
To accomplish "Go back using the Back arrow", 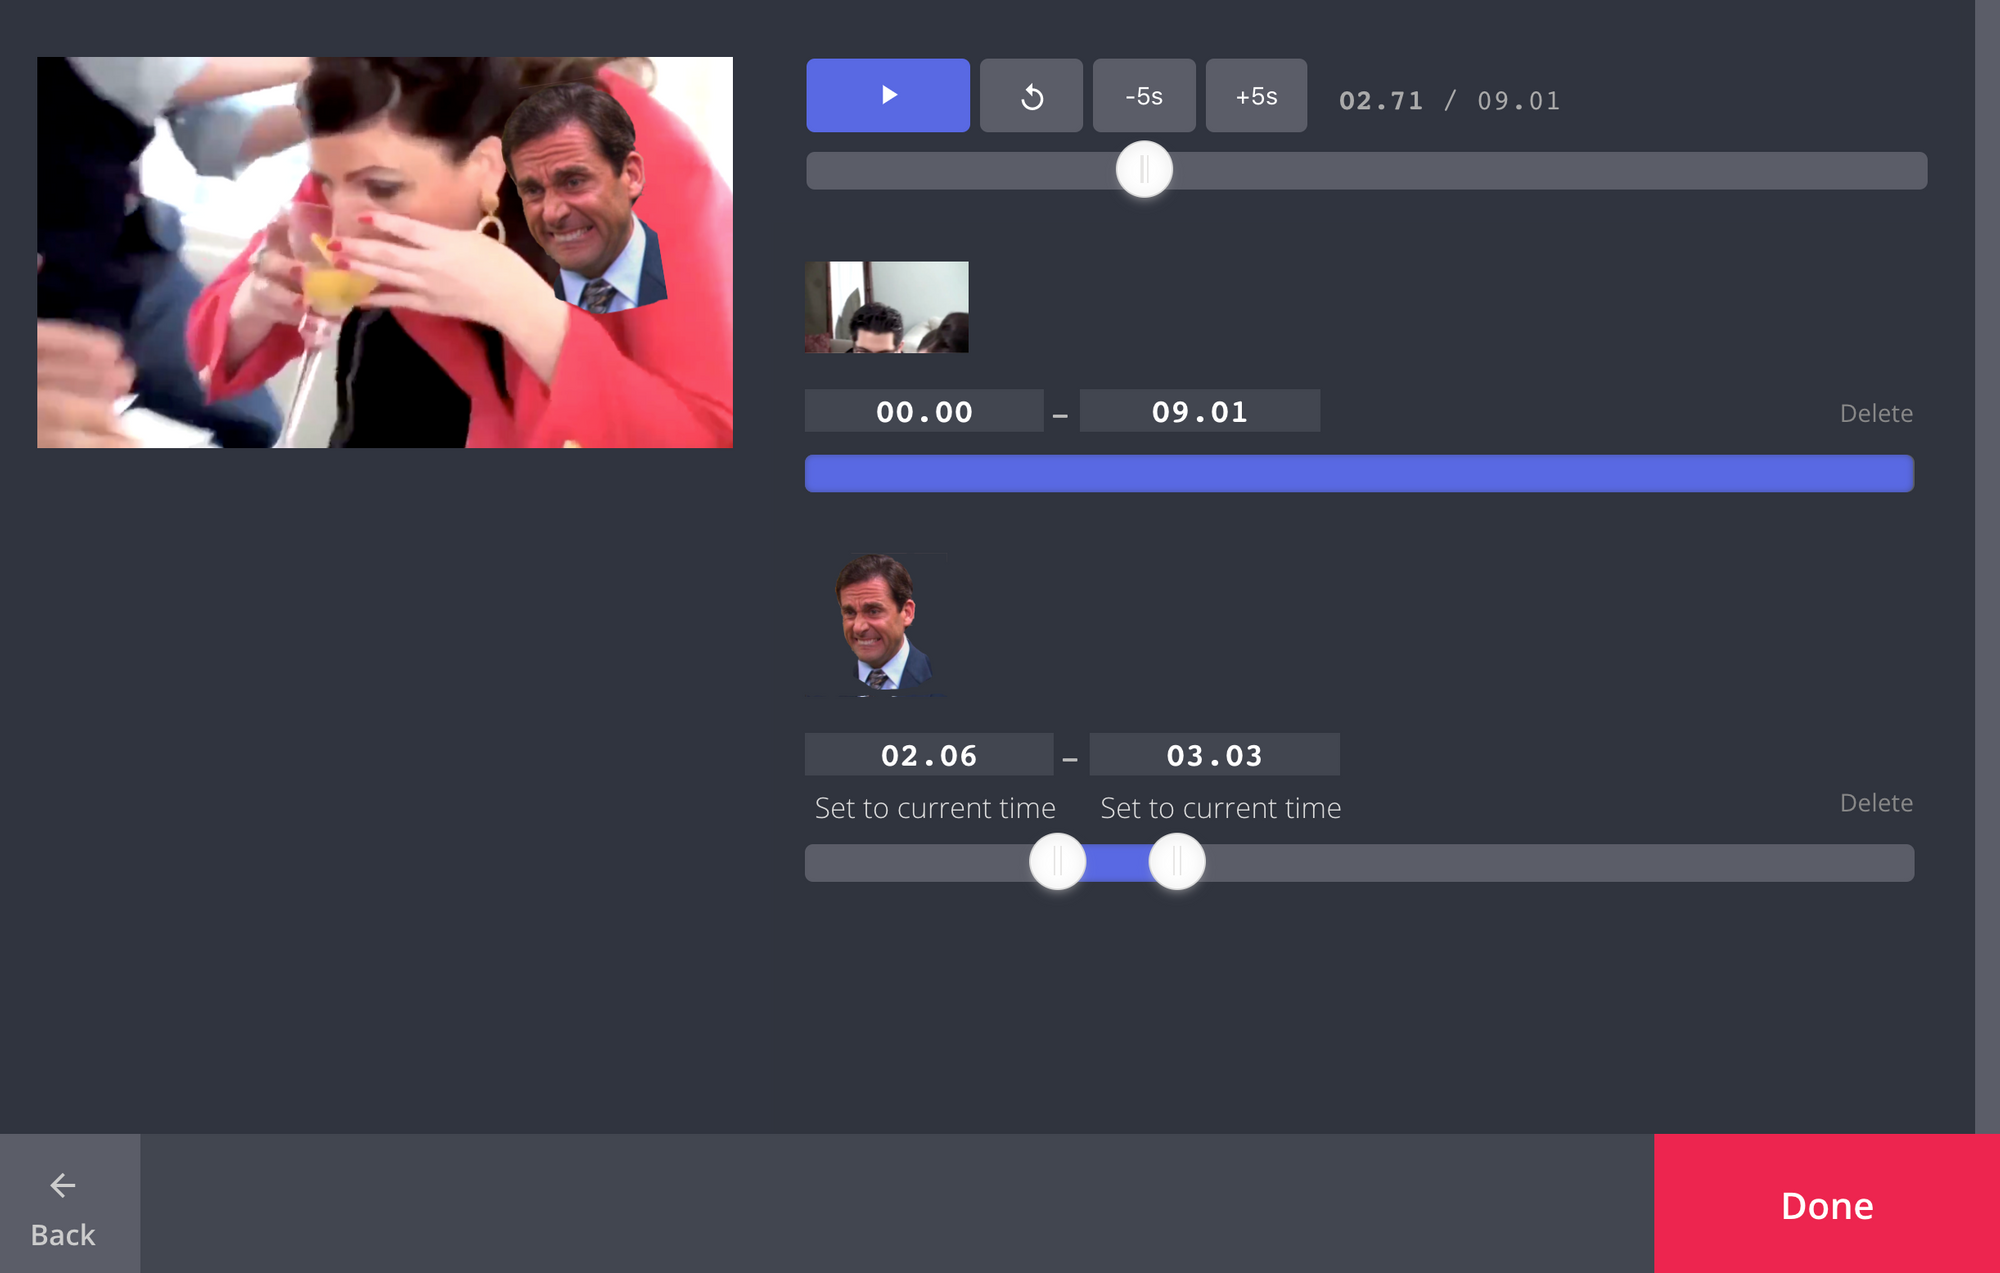I will pos(63,1207).
